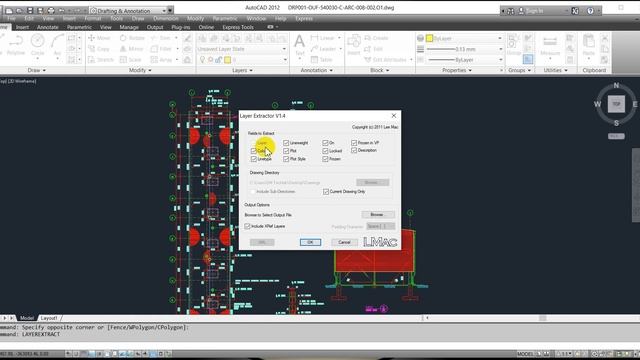This screenshot has width=640, height=360.
Task: Click the yellow ByLayer color swatch in Properties
Action: coord(429,38)
